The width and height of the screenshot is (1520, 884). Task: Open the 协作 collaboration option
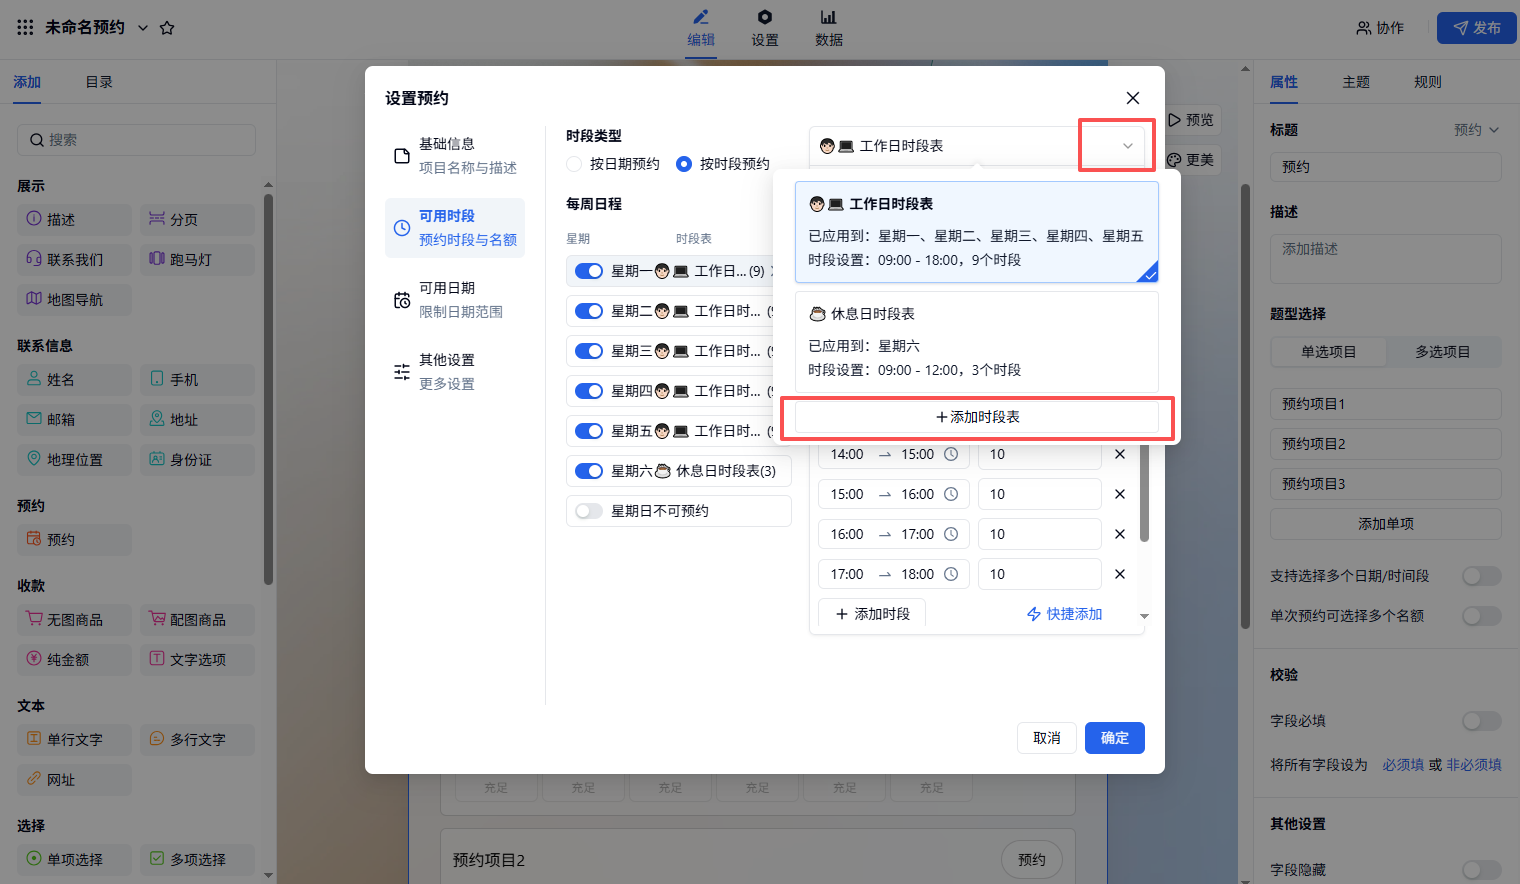click(x=1380, y=28)
